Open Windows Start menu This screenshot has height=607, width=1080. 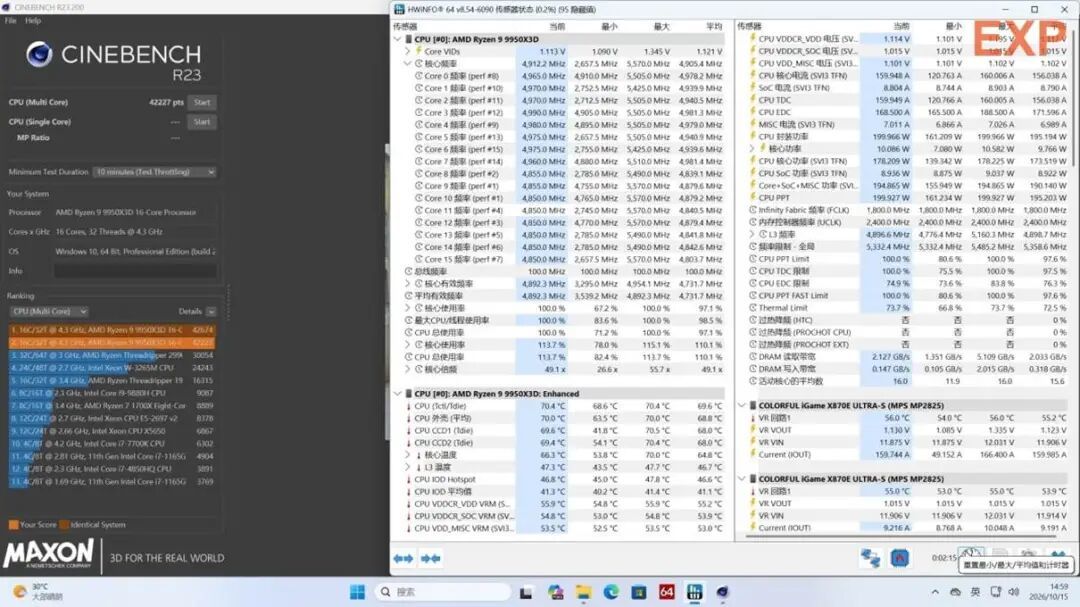pyautogui.click(x=357, y=592)
